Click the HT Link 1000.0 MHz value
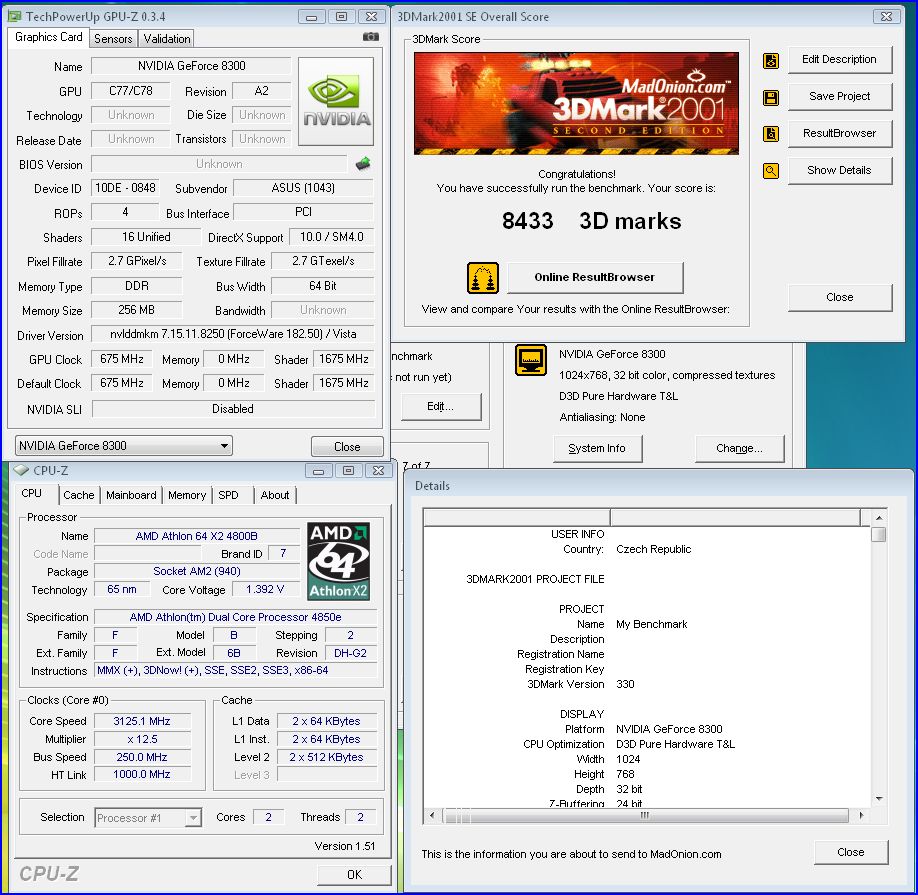This screenshot has height=895, width=918. point(142,774)
